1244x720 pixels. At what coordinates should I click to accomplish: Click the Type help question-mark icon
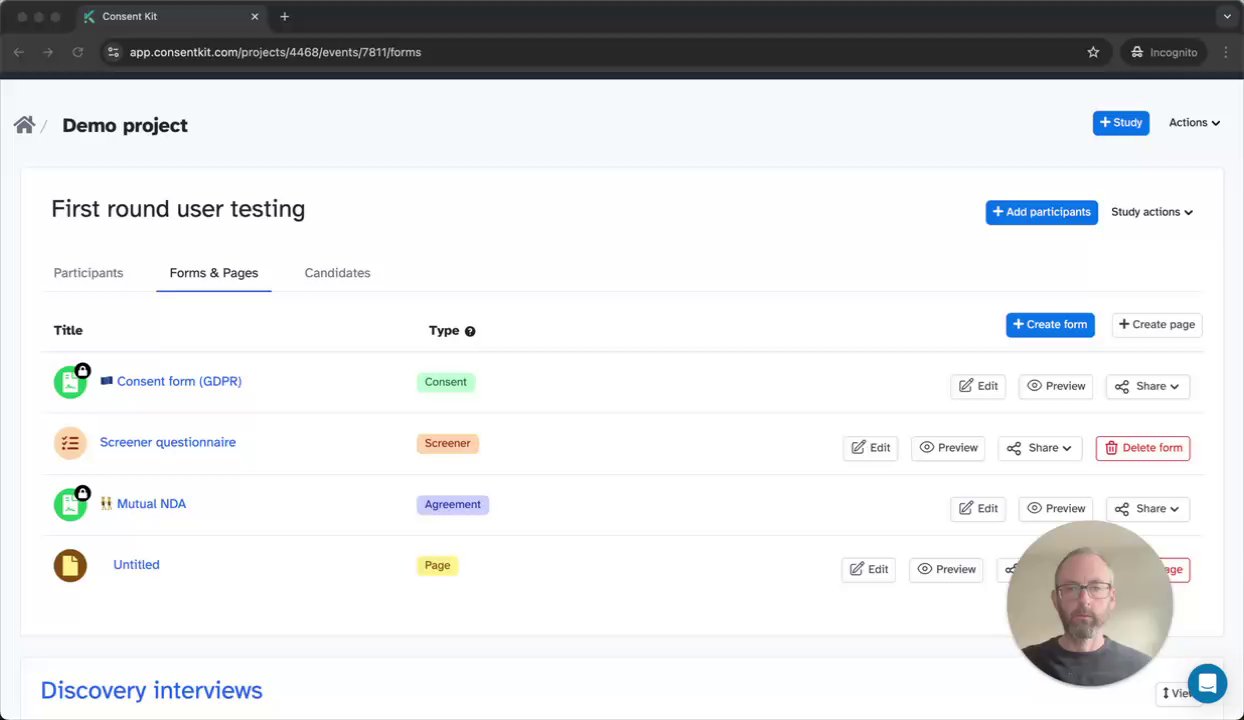[x=470, y=331]
